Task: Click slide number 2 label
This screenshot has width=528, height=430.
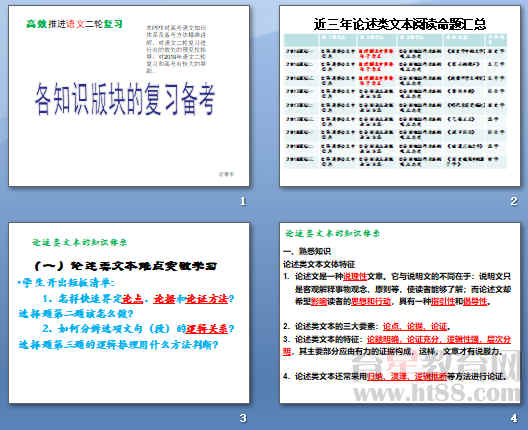Action: pos(514,201)
